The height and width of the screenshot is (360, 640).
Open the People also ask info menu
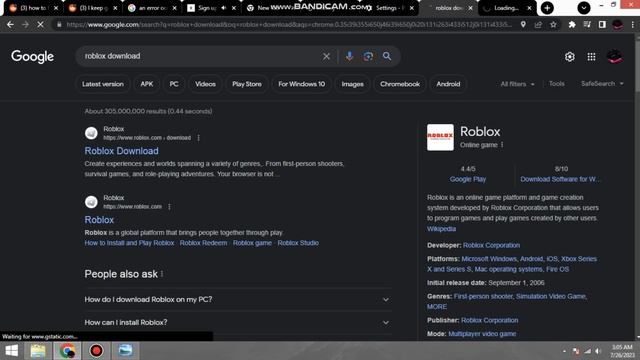tap(162, 274)
